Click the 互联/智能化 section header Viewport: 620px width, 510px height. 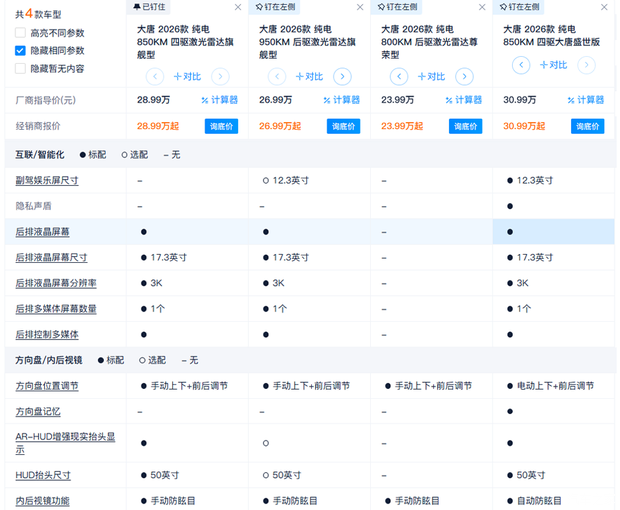(x=40, y=155)
